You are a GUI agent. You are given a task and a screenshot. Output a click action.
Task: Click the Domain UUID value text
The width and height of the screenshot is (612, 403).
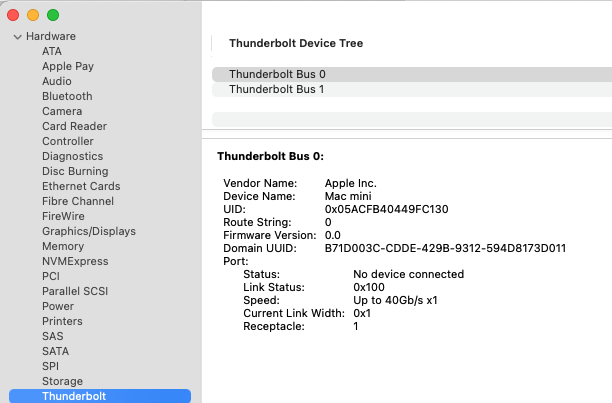point(445,248)
